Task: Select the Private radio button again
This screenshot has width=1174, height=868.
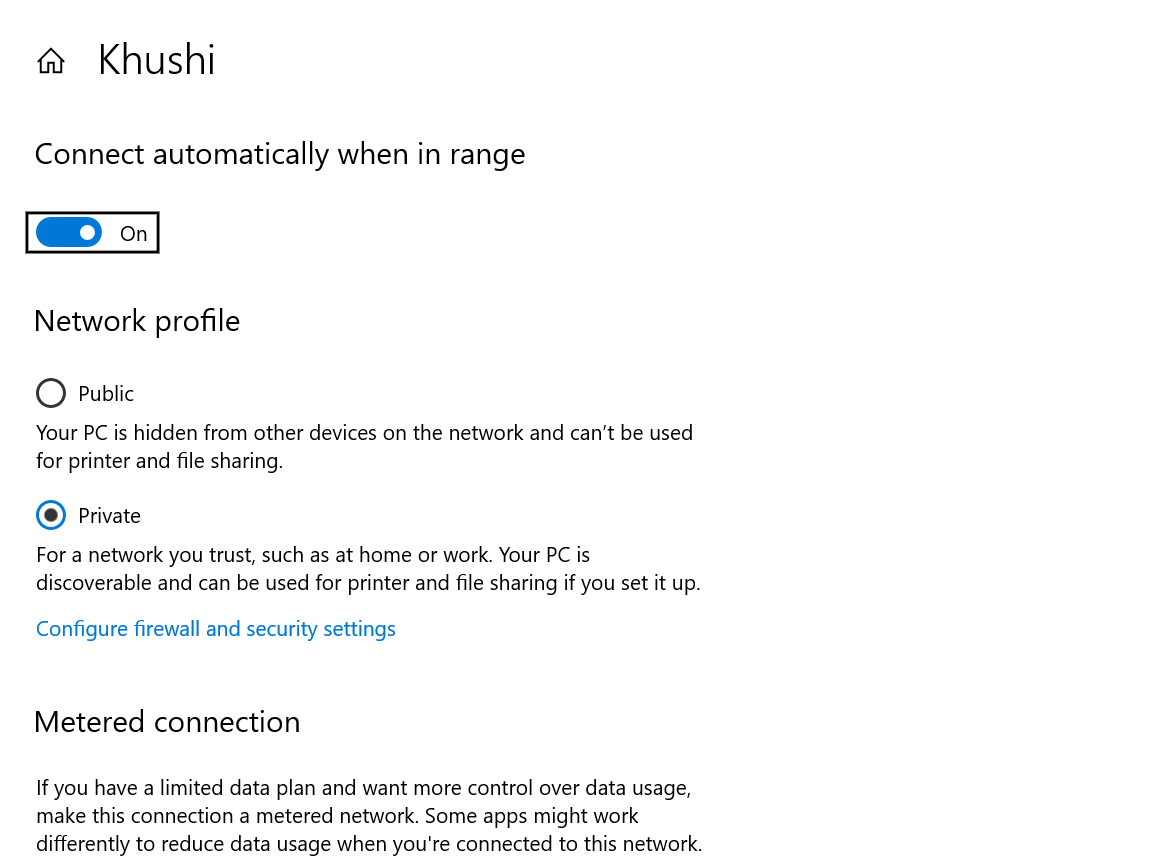Action: [51, 515]
